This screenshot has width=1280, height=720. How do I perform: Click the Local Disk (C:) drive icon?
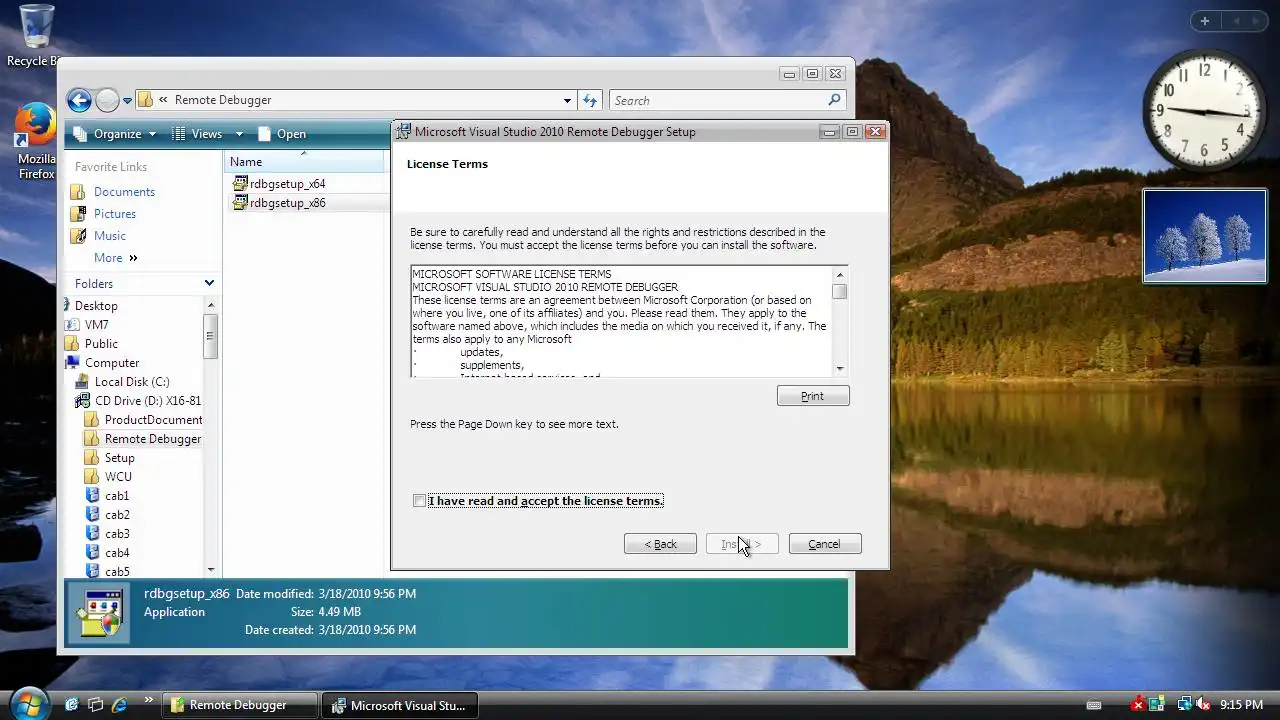(82, 382)
